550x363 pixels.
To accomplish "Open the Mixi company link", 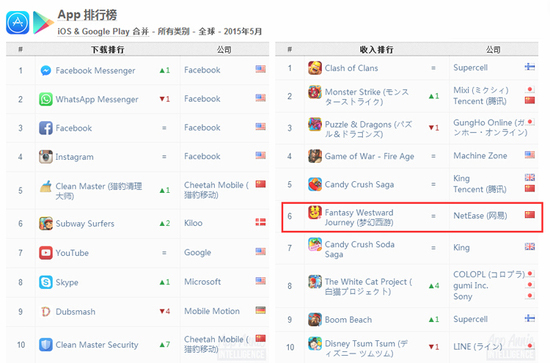I will point(481,90).
